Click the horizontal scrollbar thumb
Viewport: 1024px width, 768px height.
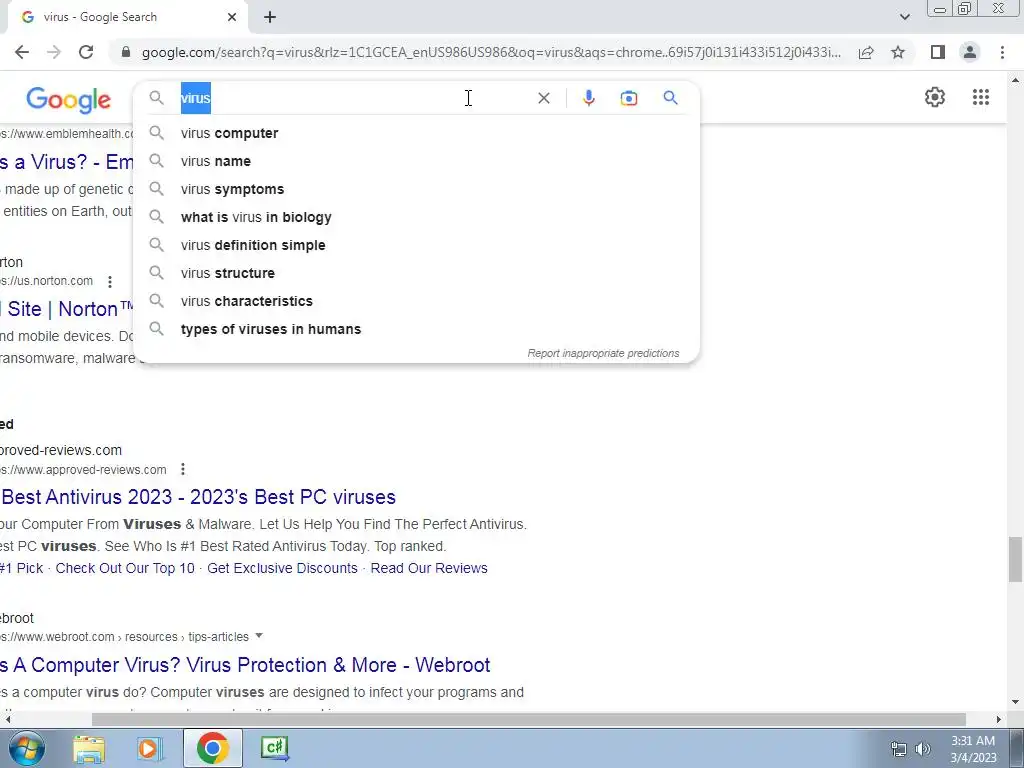pyautogui.click(x=528, y=720)
